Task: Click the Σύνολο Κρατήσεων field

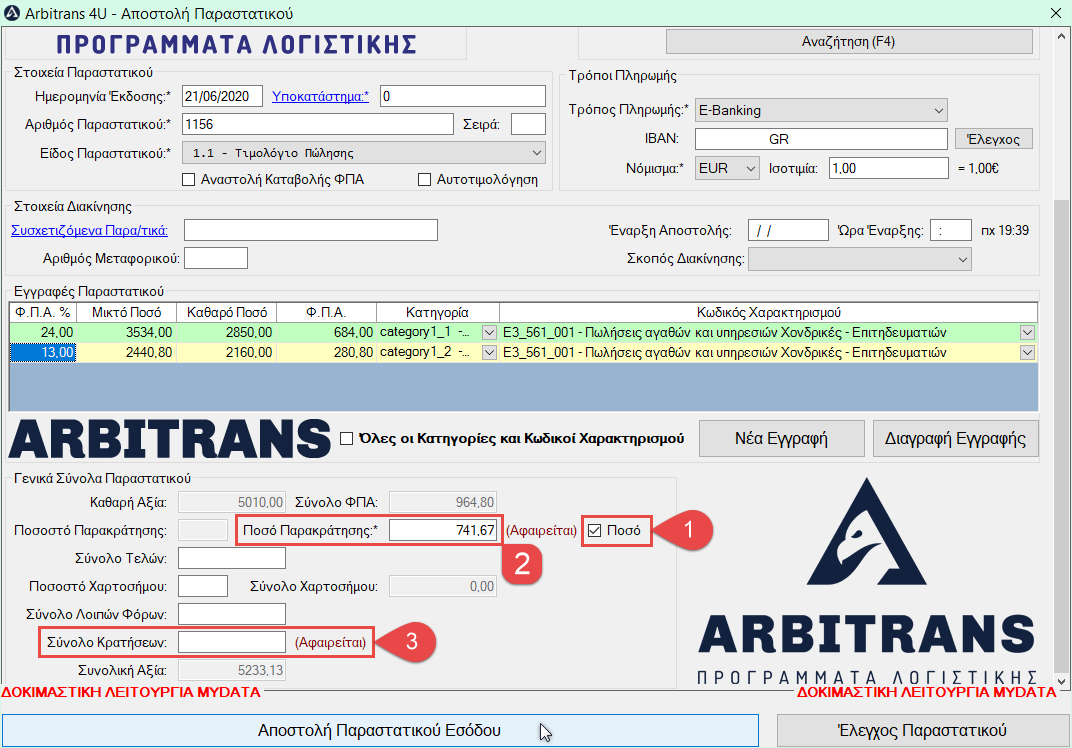Action: pyautogui.click(x=232, y=643)
